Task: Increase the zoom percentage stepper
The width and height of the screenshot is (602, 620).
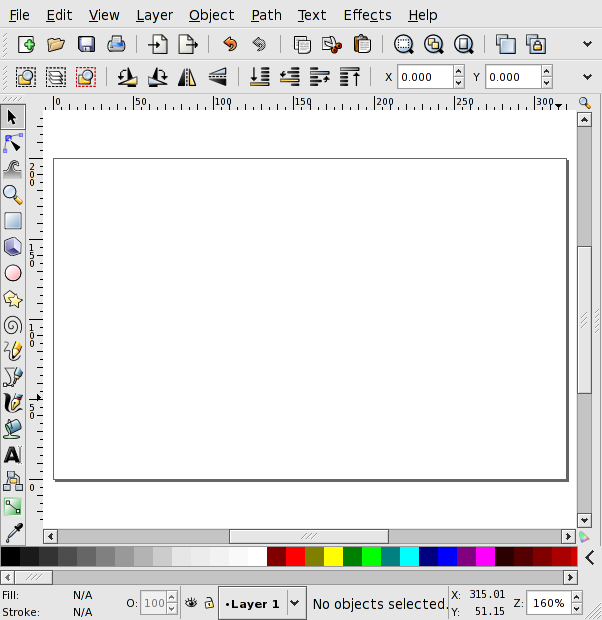Action: (x=579, y=598)
